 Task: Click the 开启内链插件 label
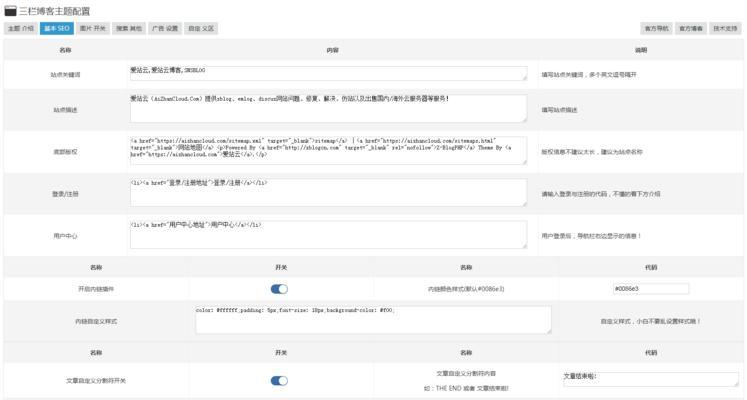[96, 289]
